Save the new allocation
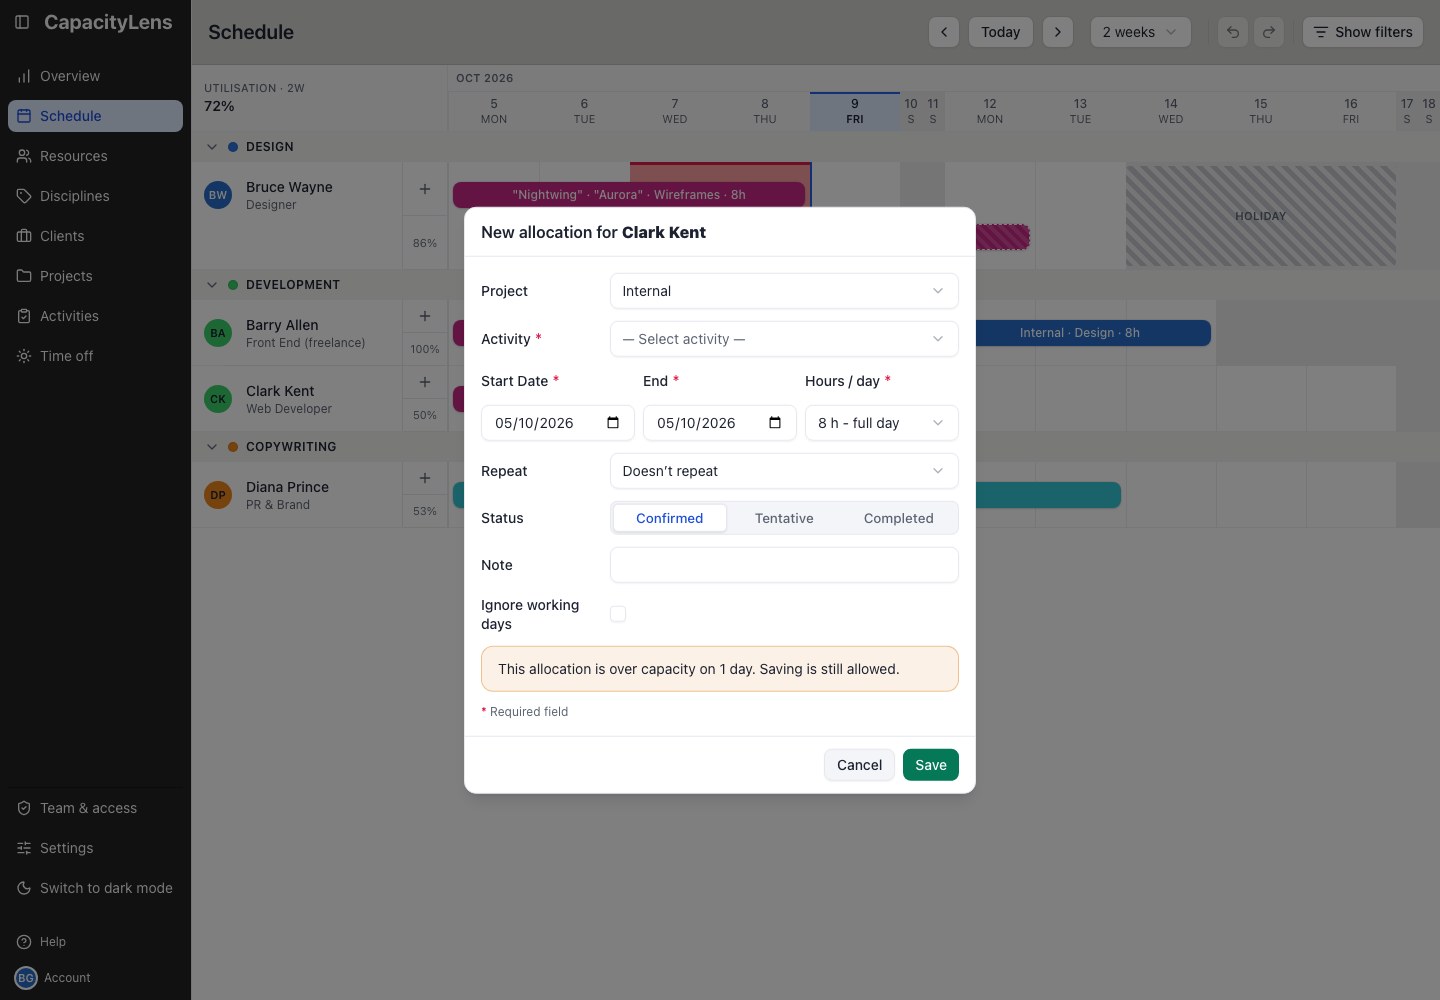 tap(931, 765)
